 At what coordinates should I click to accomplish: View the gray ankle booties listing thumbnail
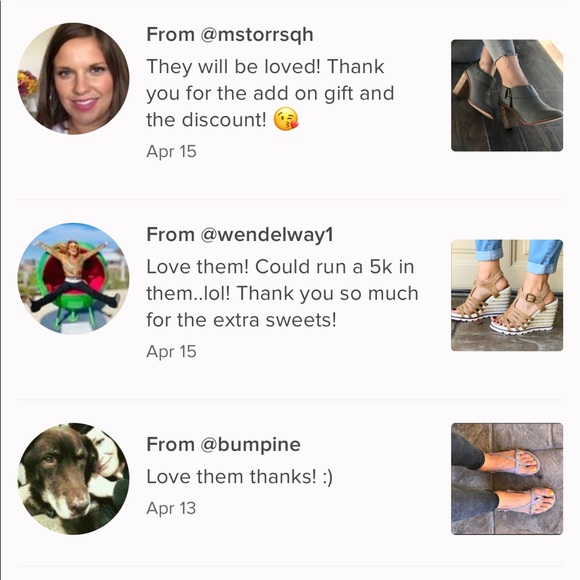point(507,95)
